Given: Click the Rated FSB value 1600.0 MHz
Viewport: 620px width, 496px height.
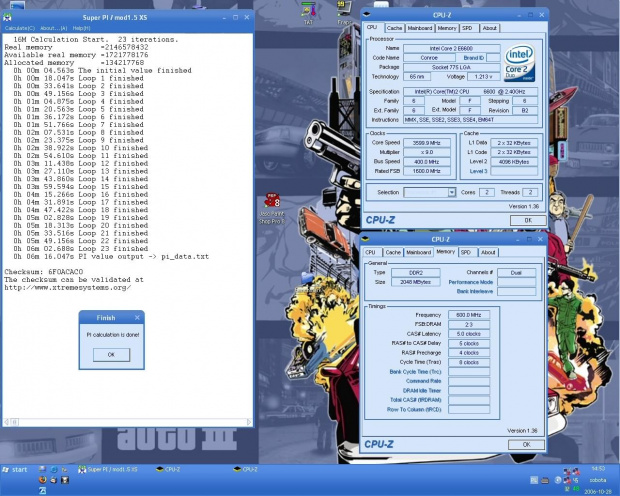Looking at the screenshot, I should pos(427,171).
